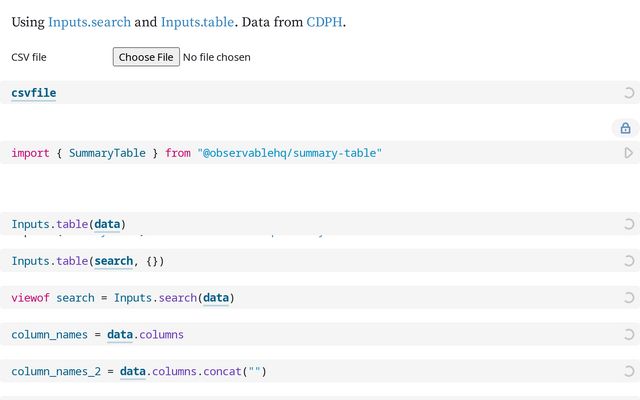Click the 'CSV file' label

[29, 57]
